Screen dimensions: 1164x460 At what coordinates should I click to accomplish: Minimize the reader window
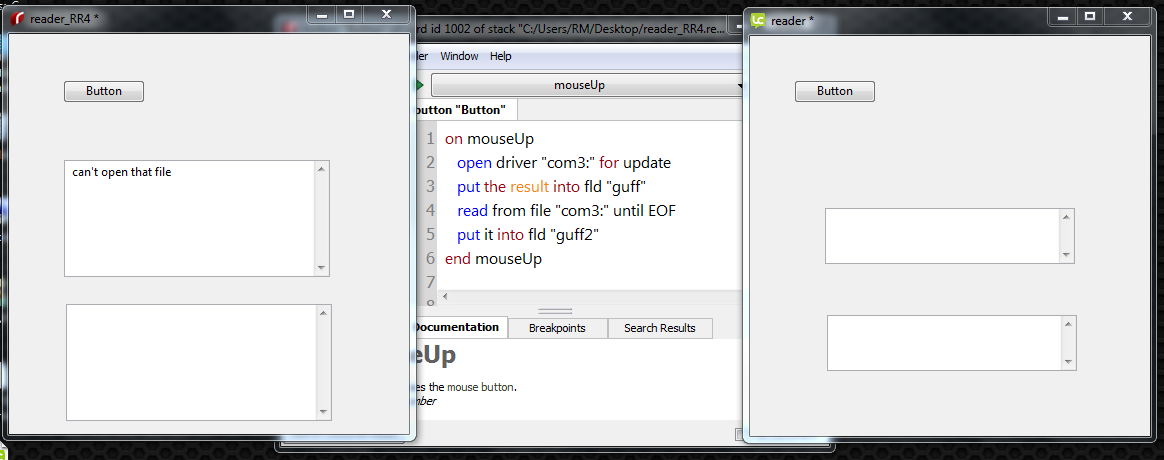(1062, 16)
